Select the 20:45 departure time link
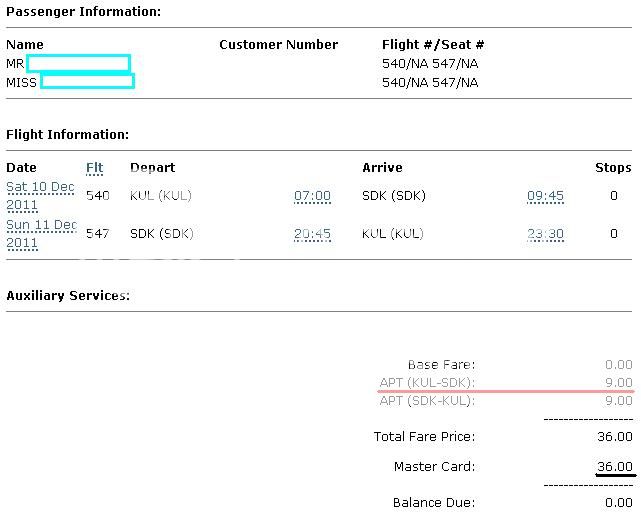The width and height of the screenshot is (641, 514). point(312,234)
